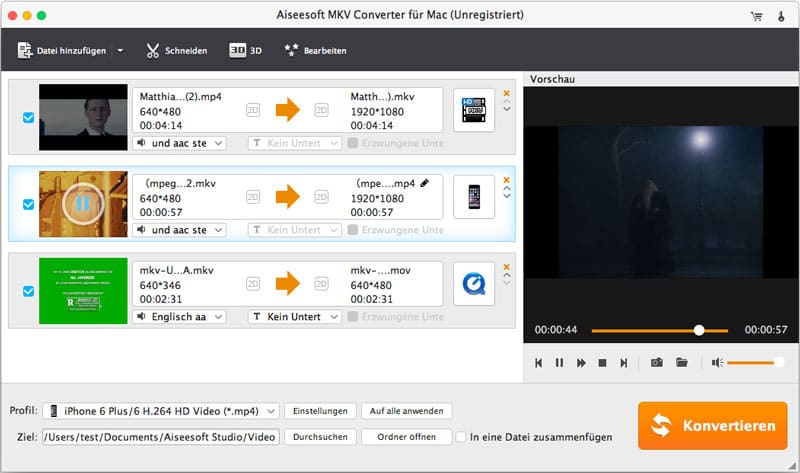Open the Schneiden clip tool
Image resolution: width=800 pixels, height=473 pixels.
click(177, 51)
